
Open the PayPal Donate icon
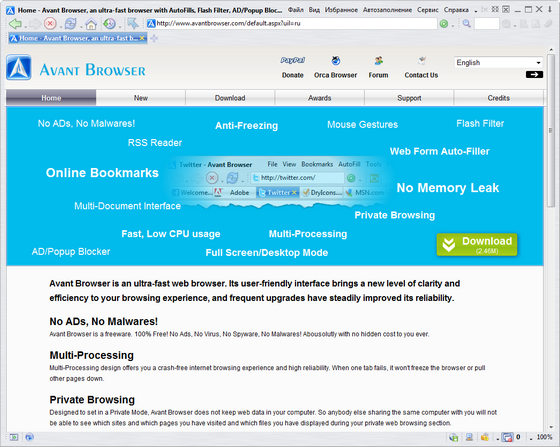[292, 60]
